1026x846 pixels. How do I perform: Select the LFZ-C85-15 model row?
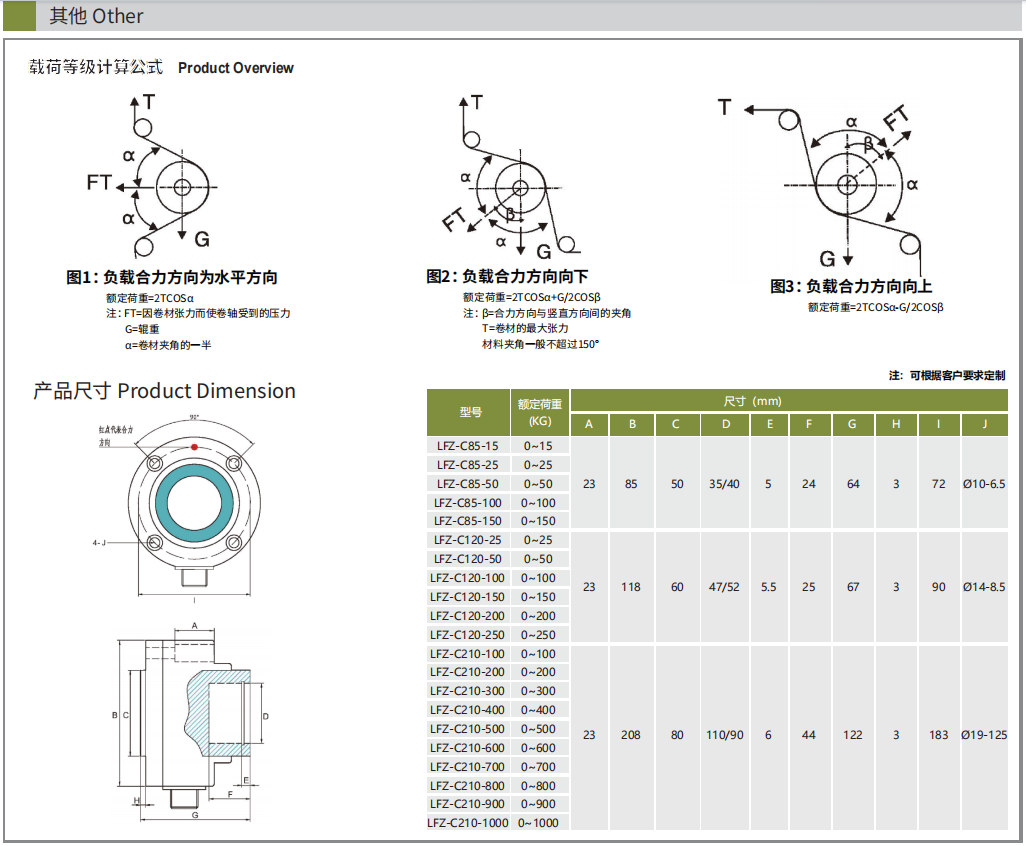click(x=467, y=446)
